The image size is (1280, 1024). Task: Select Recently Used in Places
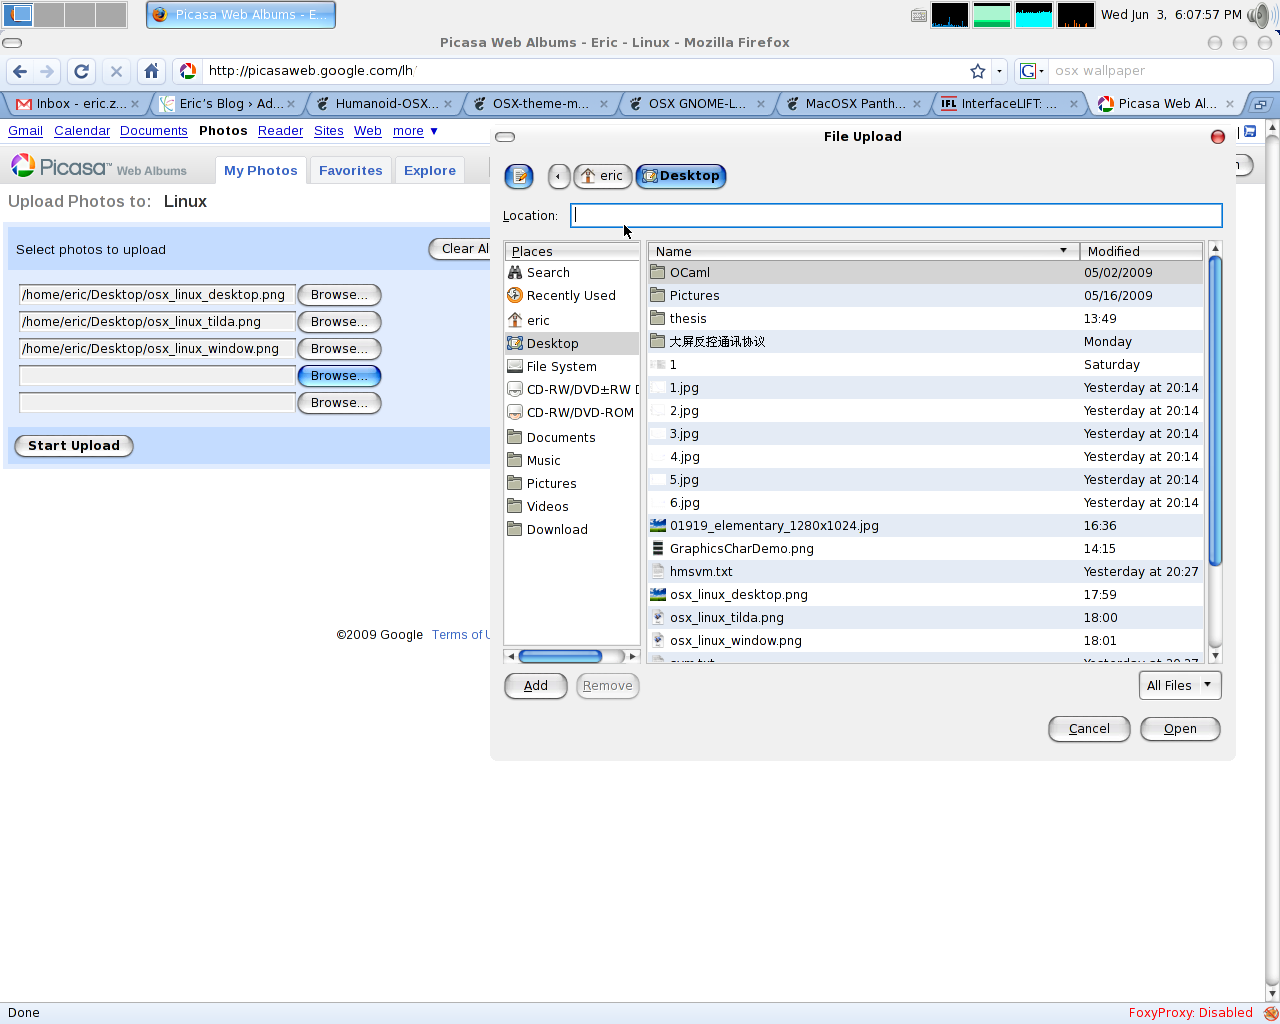tap(572, 296)
